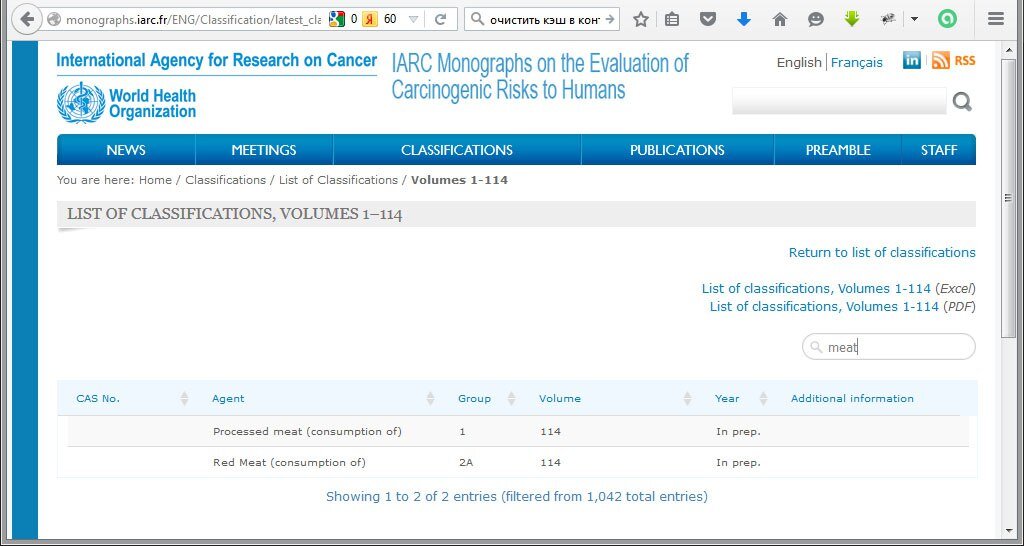Image resolution: width=1024 pixels, height=546 pixels.
Task: Click the site search magnifier button
Action: pos(962,101)
